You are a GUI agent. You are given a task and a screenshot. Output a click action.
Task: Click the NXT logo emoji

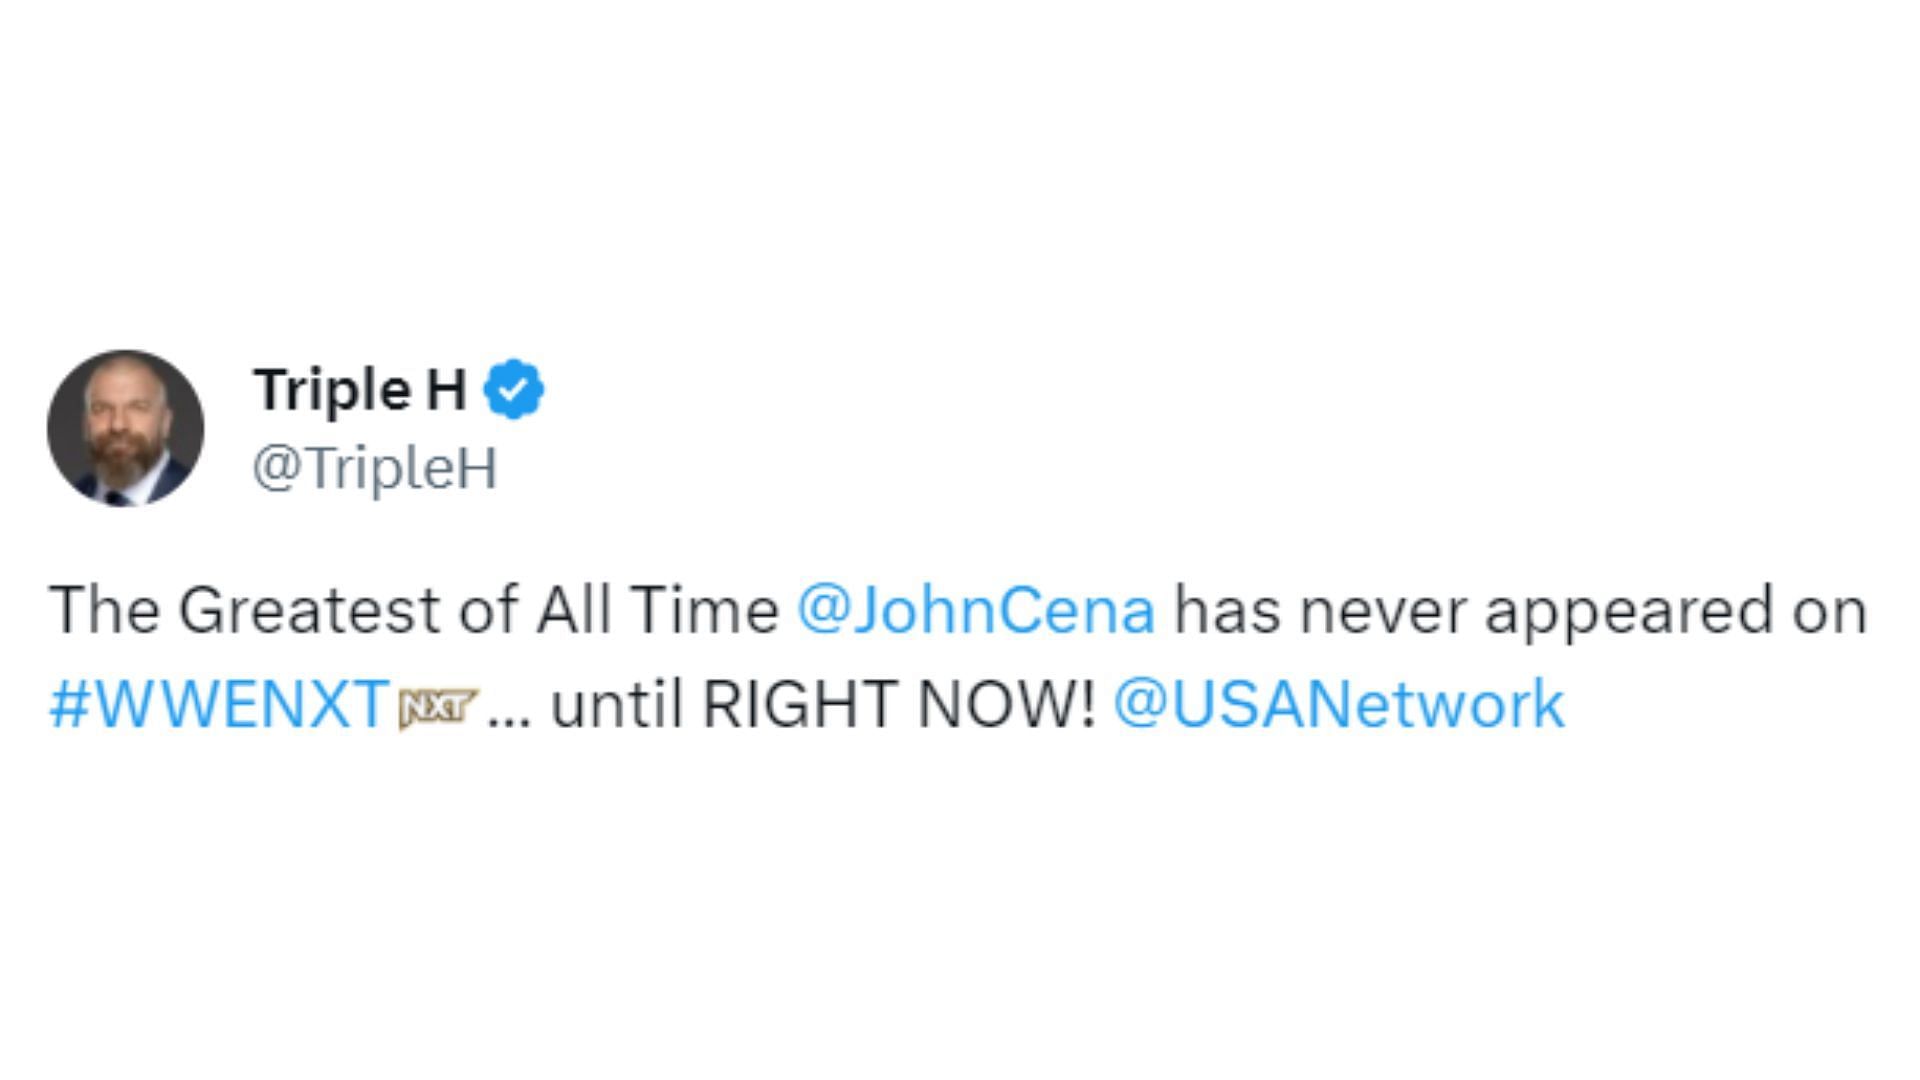[438, 707]
